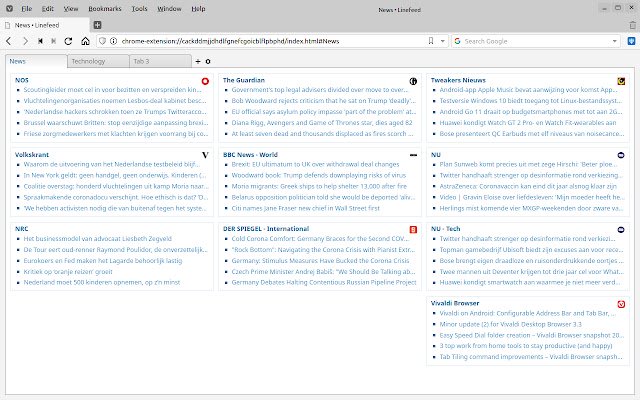Click the BBC News feed favicon
640x400 pixels.
[x=413, y=155]
